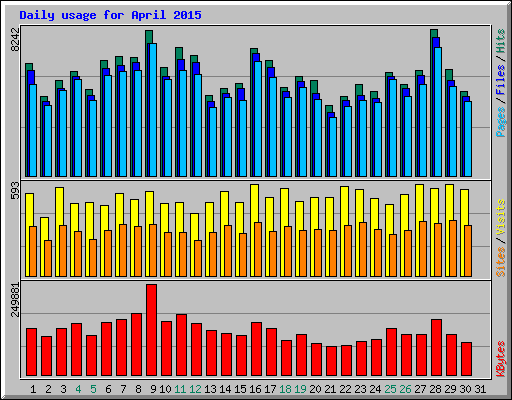Click day 14 on the x-axis
512x400 pixels.
[x=225, y=389]
